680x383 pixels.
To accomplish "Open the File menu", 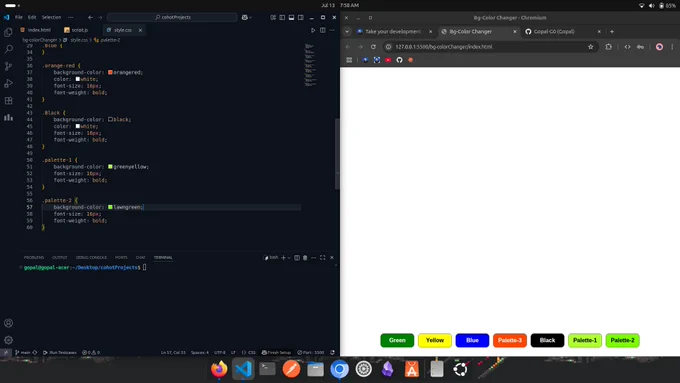I will (x=19, y=17).
